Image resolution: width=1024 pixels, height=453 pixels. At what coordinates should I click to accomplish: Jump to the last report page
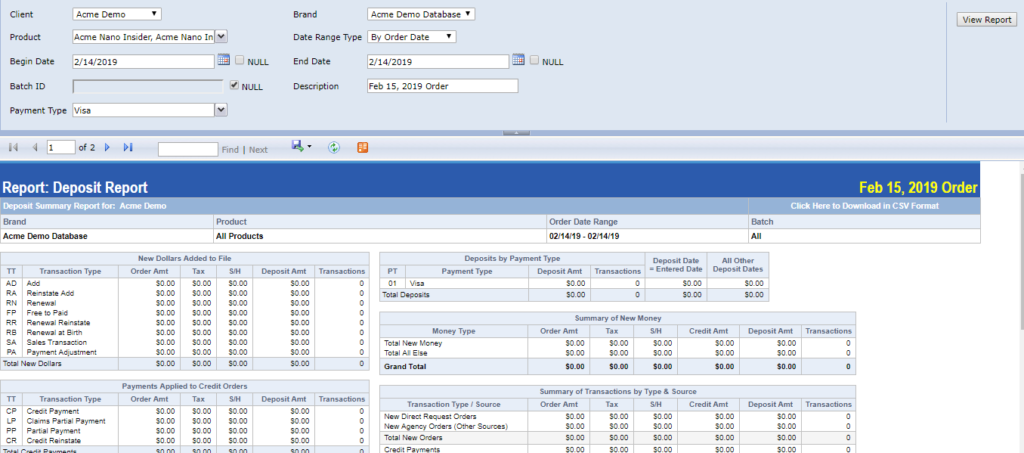128,148
